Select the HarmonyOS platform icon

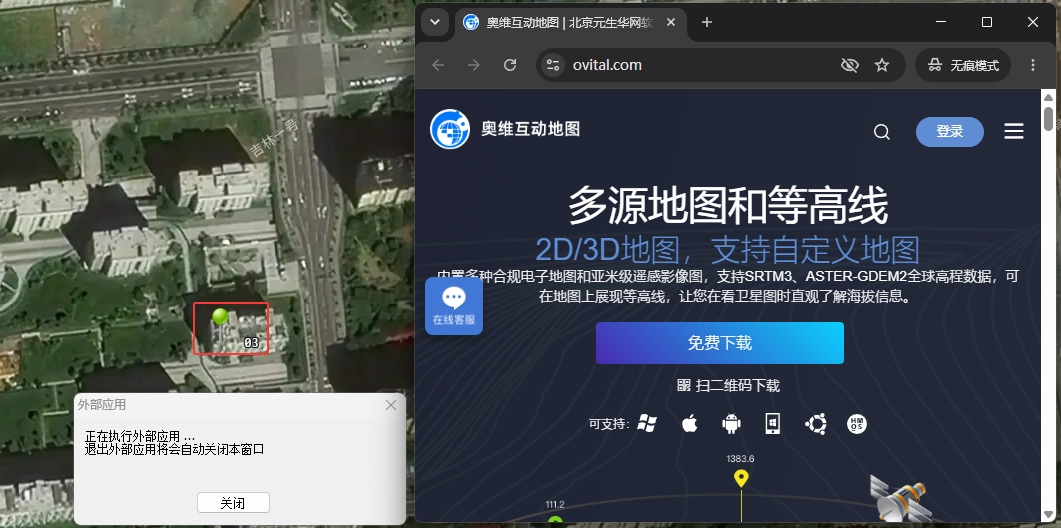pos(857,424)
